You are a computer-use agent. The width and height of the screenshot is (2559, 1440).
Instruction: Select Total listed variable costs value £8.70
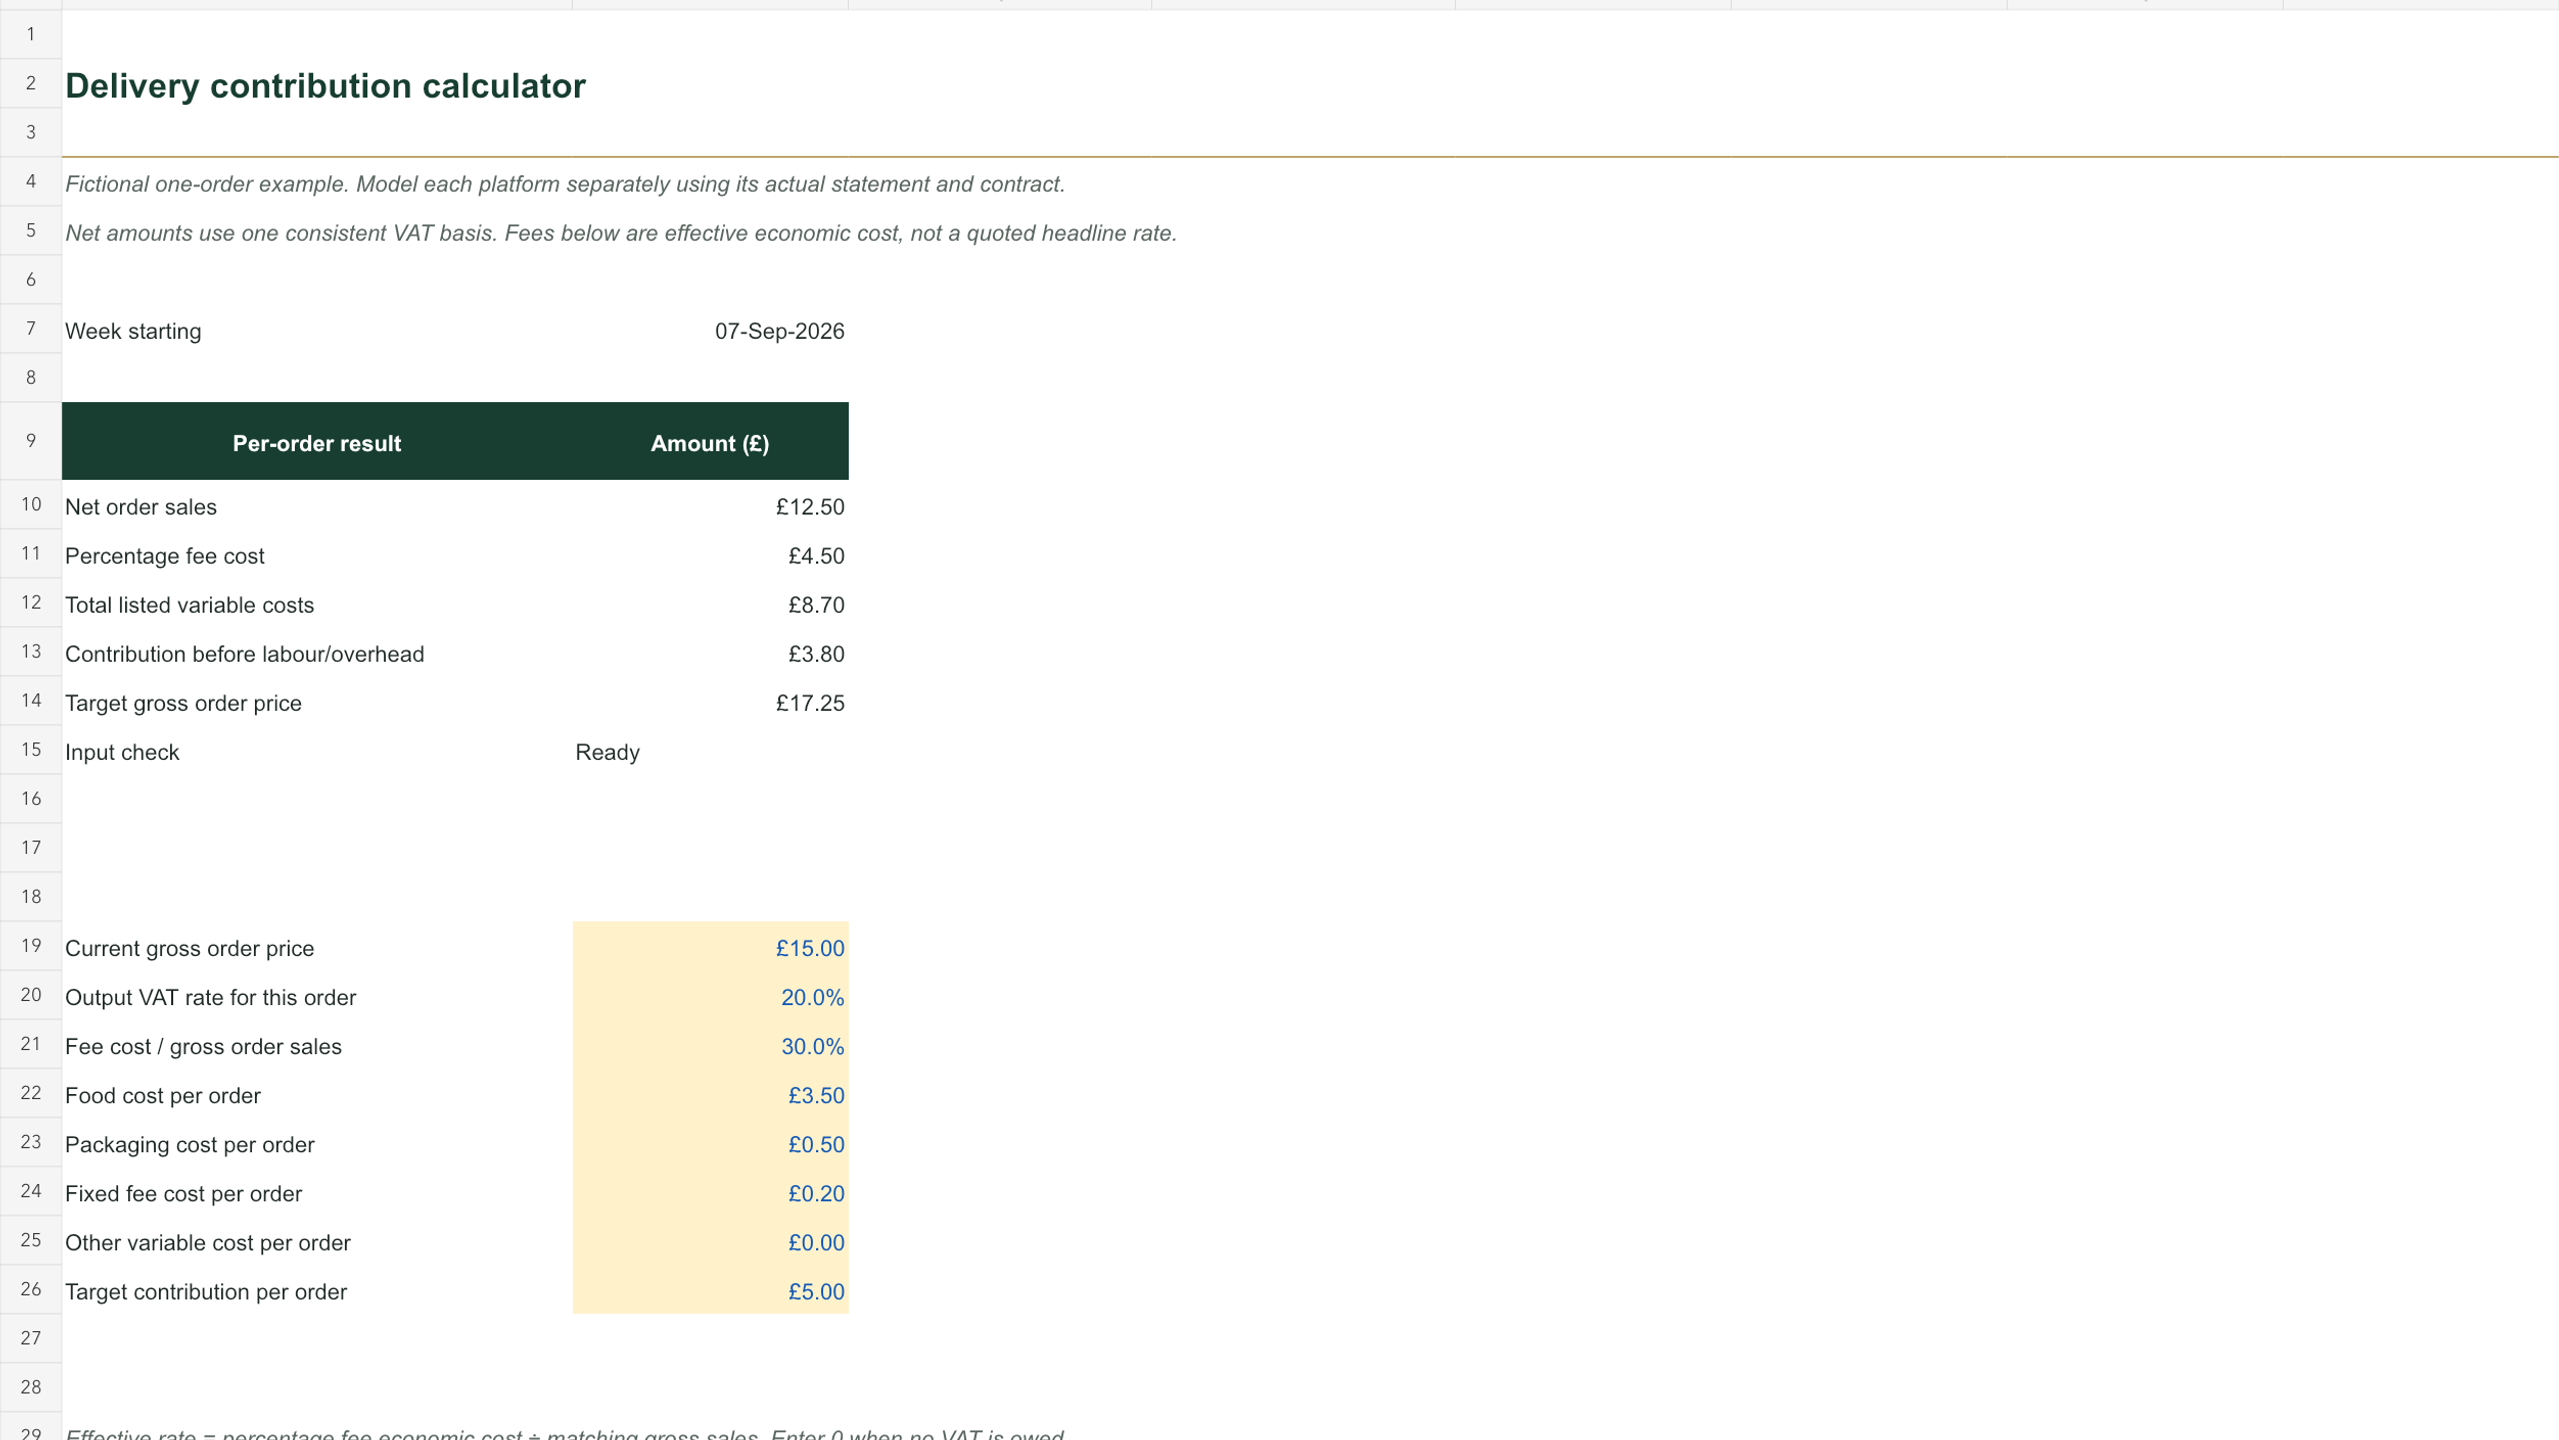[816, 605]
